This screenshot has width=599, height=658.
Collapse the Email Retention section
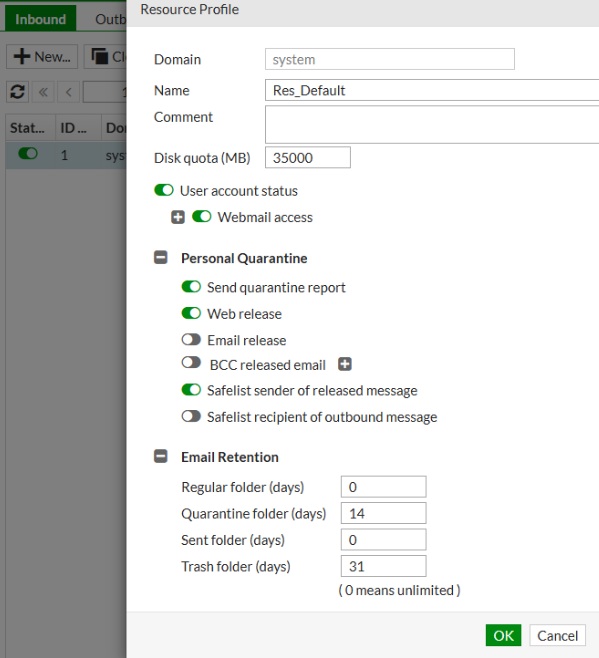pyautogui.click(x=161, y=456)
